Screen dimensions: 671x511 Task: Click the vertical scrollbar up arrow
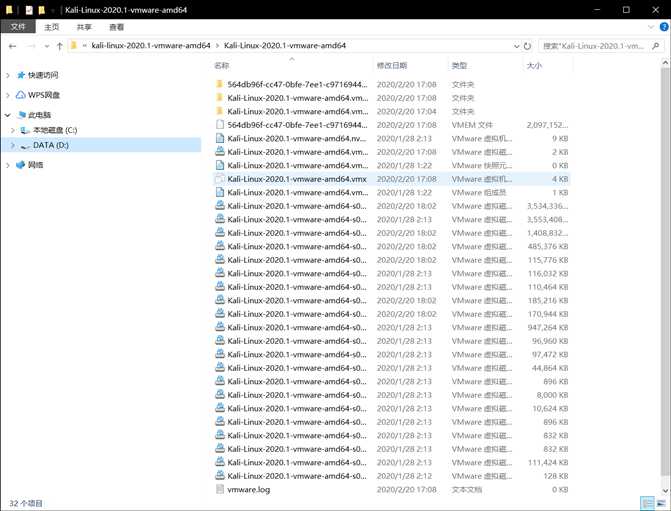[x=665, y=63]
